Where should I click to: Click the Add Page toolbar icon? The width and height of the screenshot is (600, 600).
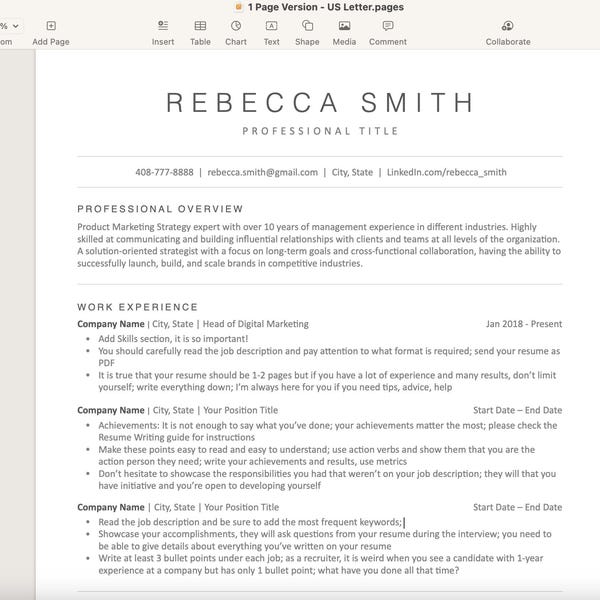51,26
